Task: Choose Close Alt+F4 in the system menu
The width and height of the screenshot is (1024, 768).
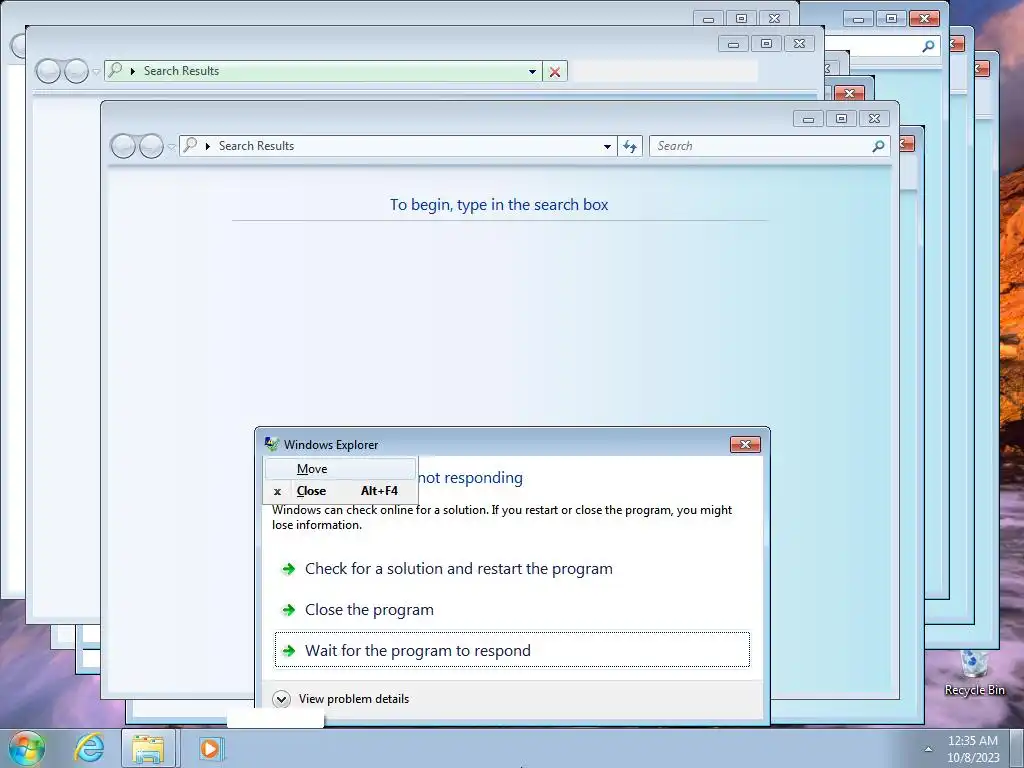Action: (340, 491)
